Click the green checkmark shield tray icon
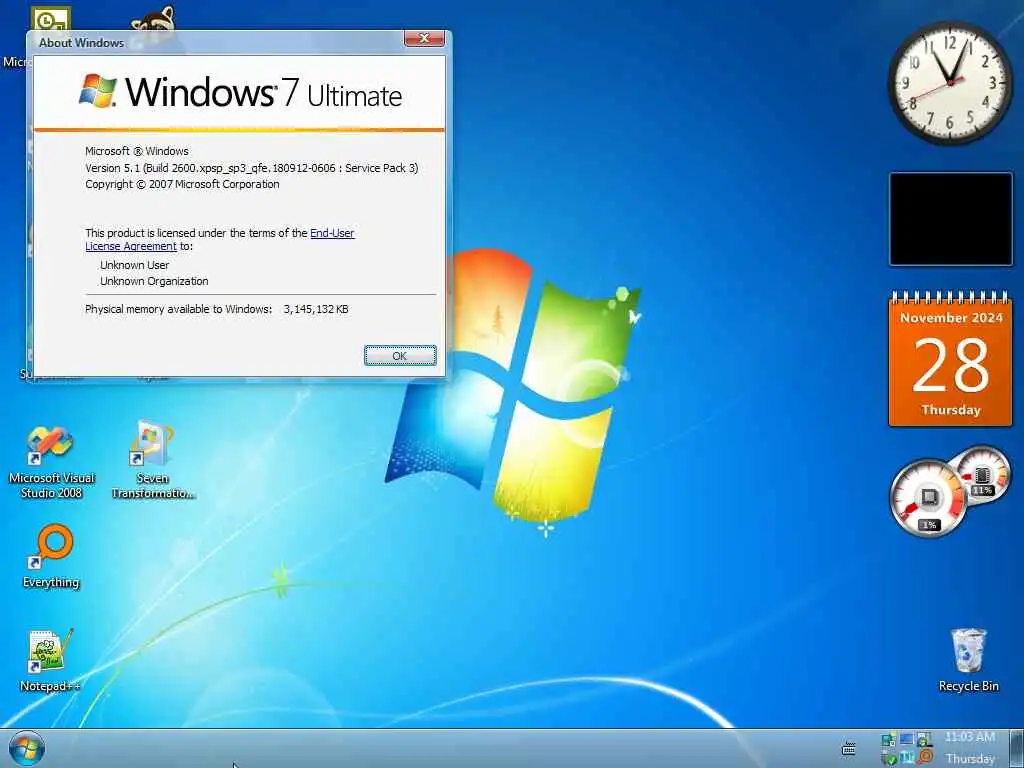The image size is (1024, 768). click(x=889, y=759)
